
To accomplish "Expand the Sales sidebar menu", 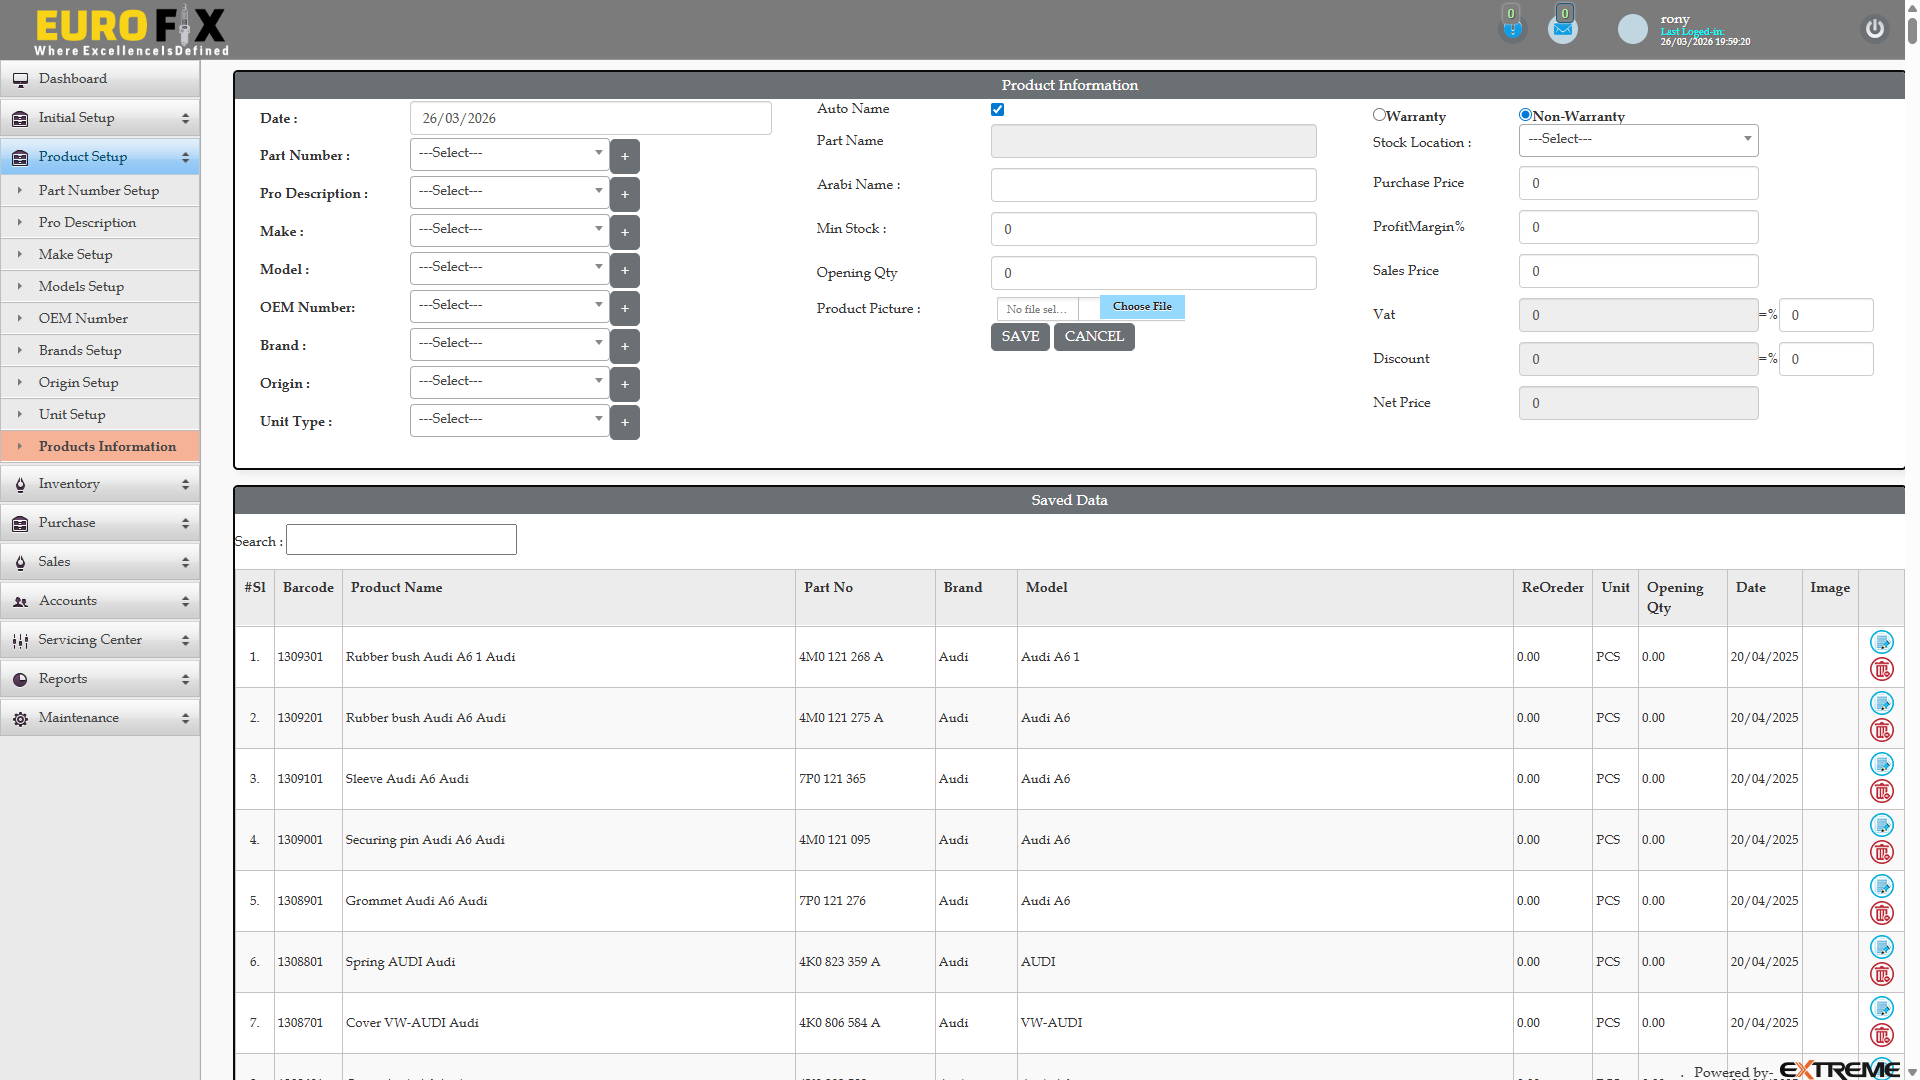I will click(100, 561).
